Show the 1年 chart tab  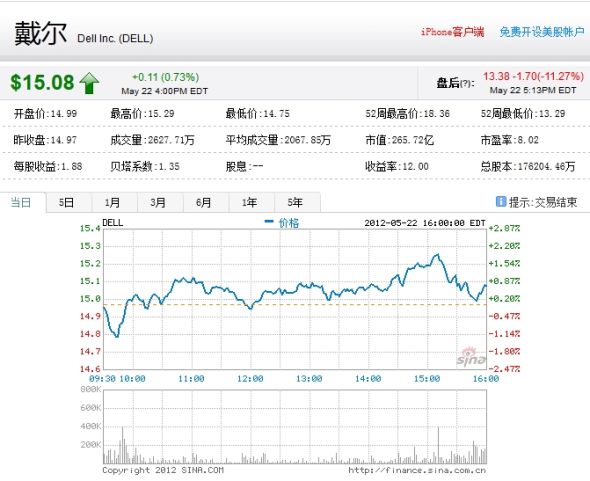coord(249,202)
